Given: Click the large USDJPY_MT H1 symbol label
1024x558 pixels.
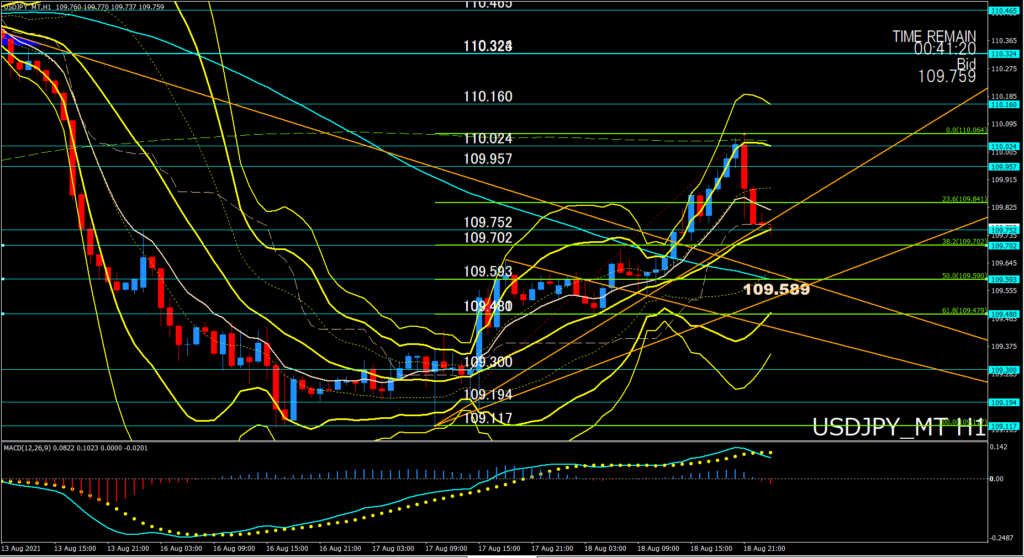Looking at the screenshot, I should (899, 428).
